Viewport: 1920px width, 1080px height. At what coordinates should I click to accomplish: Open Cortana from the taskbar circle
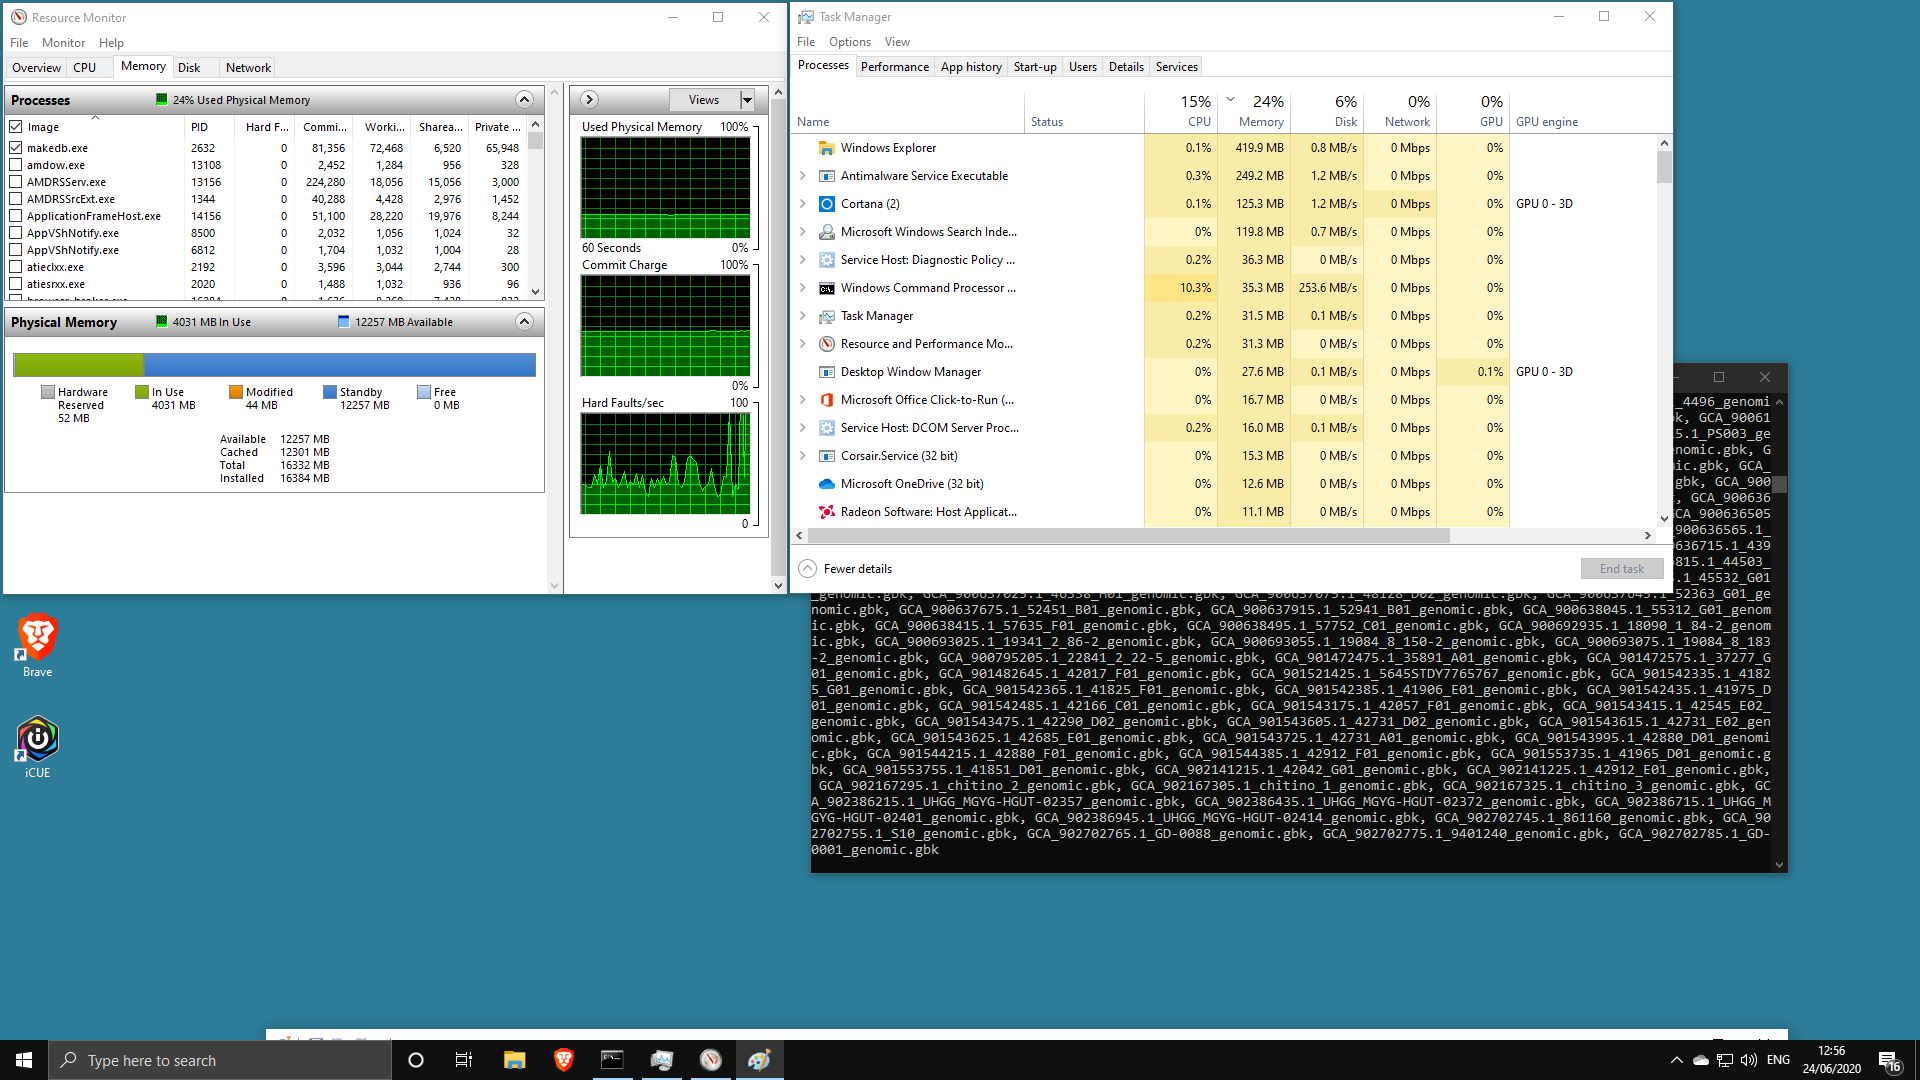pyautogui.click(x=416, y=1060)
